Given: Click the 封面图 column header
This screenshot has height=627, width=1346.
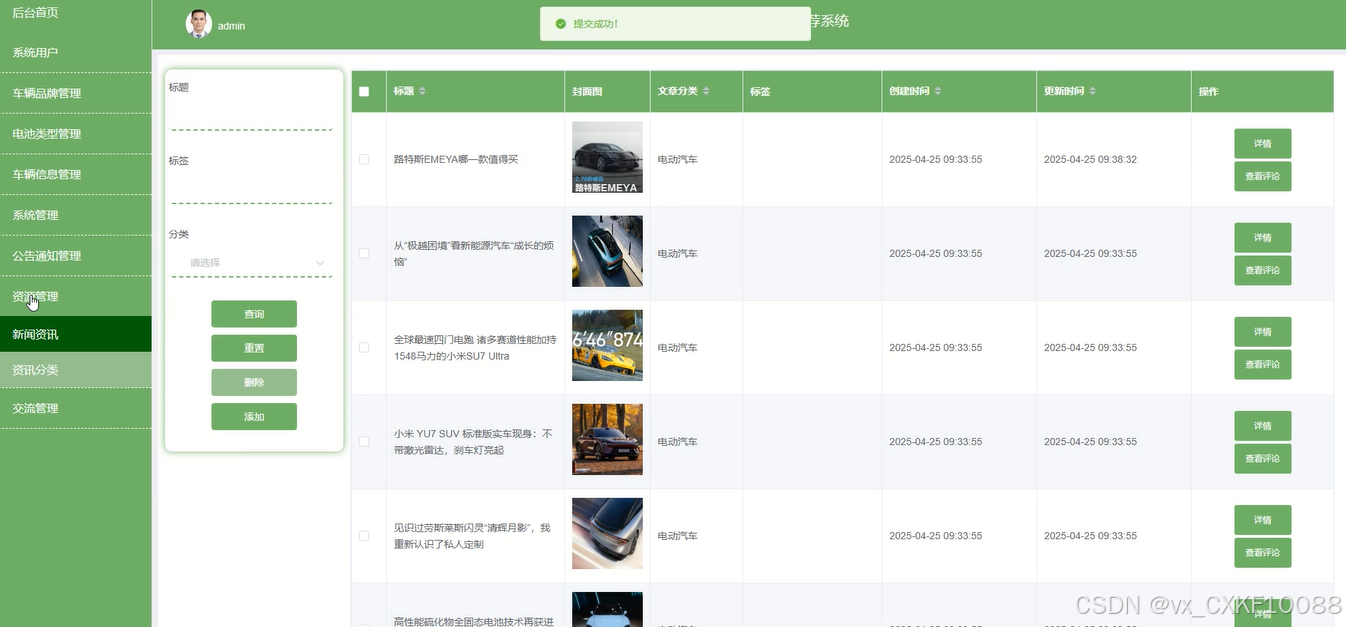Looking at the screenshot, I should (587, 91).
